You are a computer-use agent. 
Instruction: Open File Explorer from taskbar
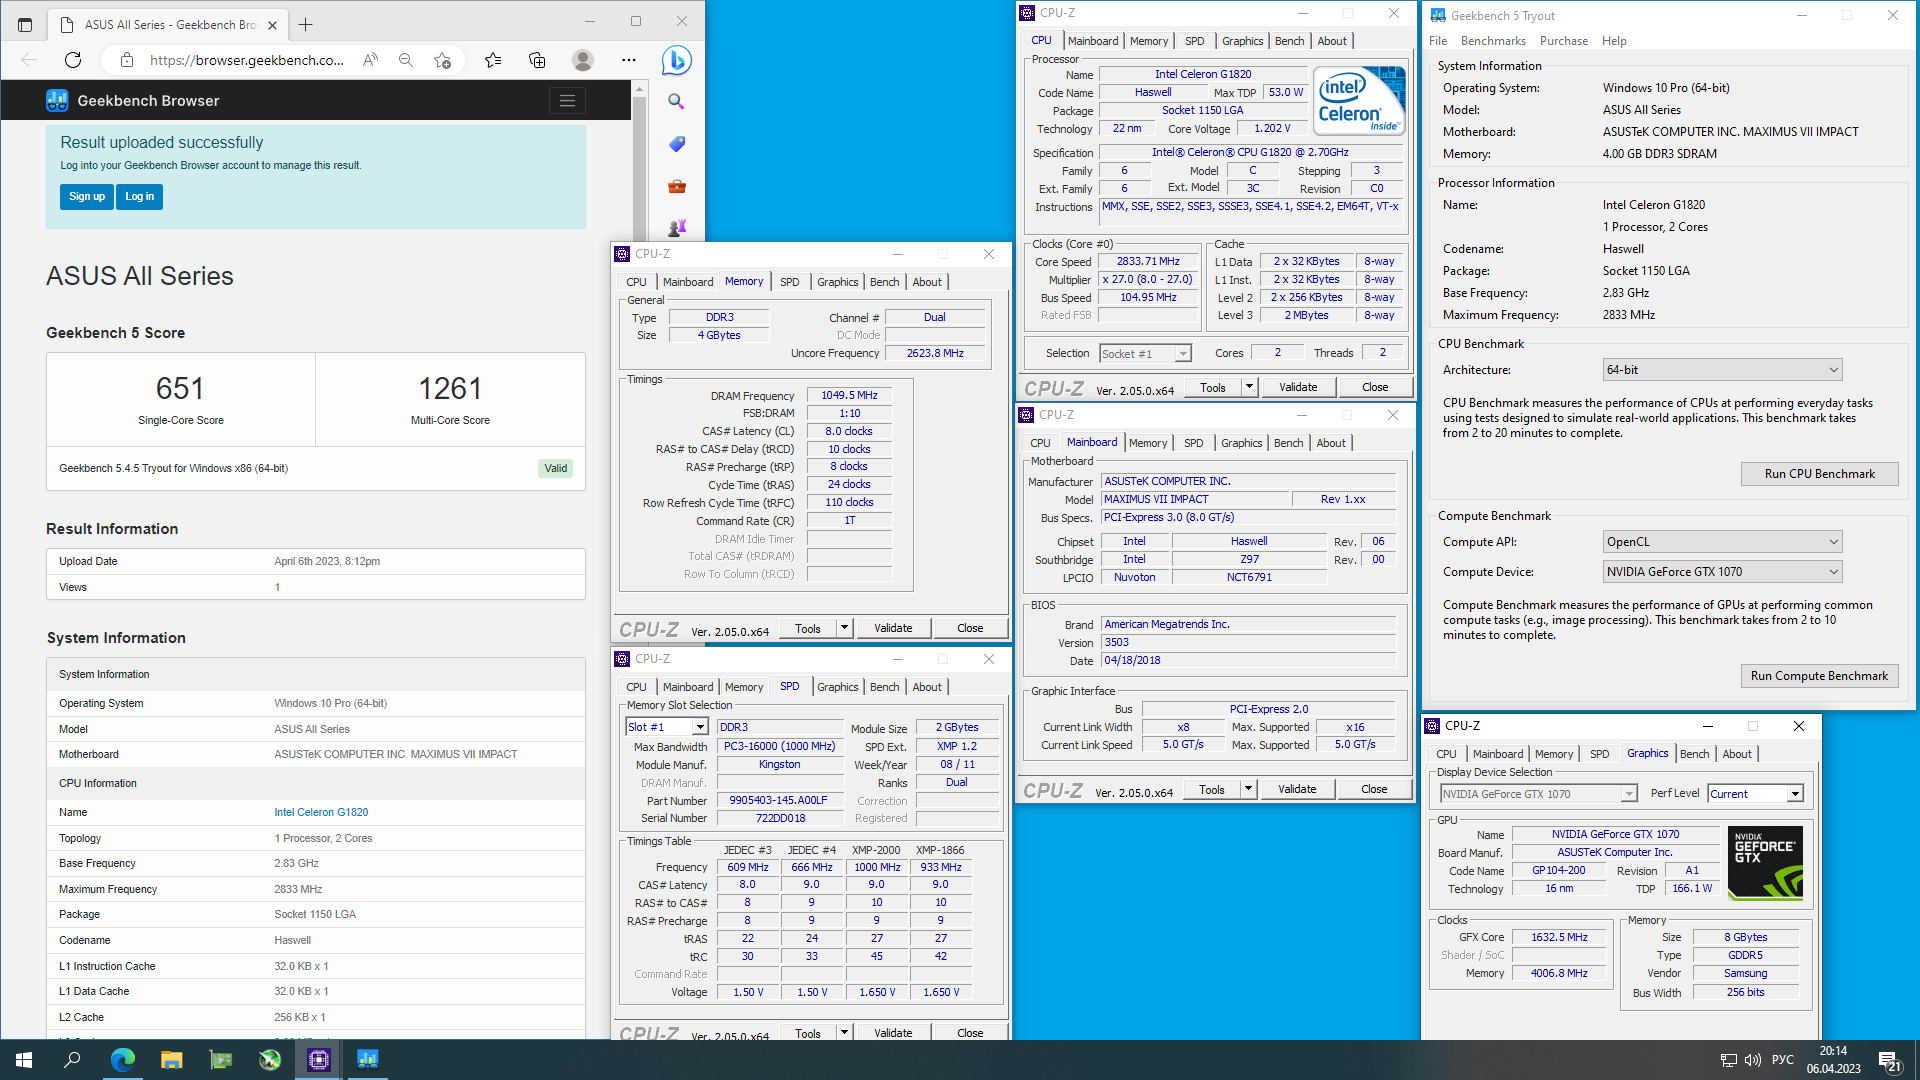click(x=171, y=1060)
